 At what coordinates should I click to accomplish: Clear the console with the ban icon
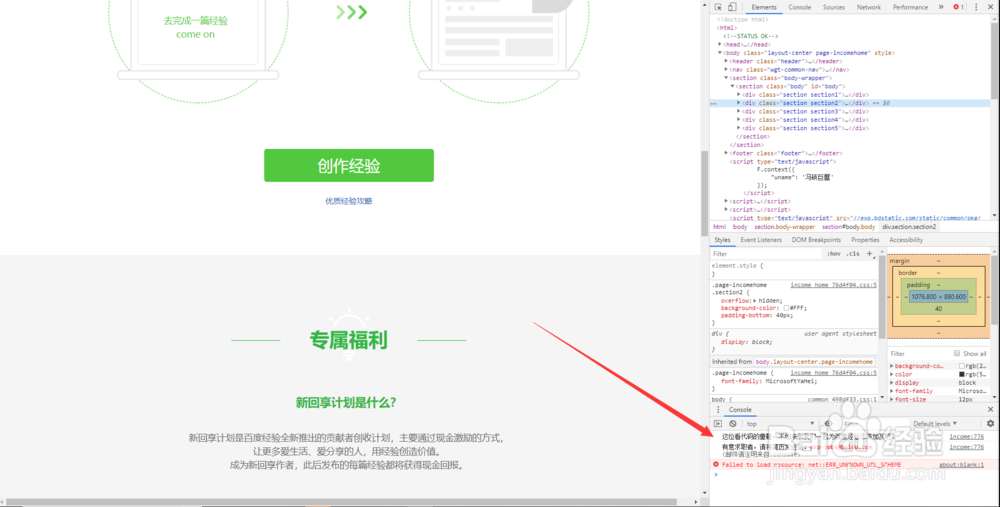pos(733,423)
